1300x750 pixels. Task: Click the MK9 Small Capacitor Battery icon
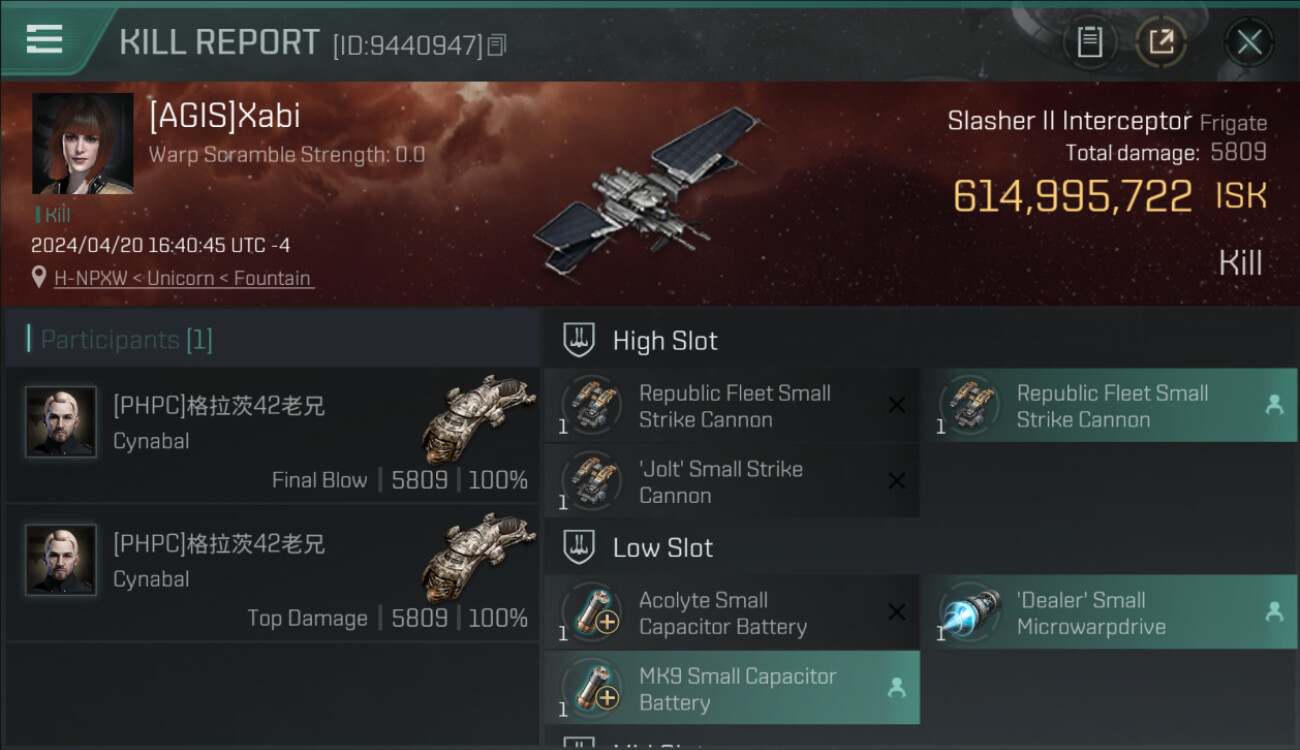(591, 689)
